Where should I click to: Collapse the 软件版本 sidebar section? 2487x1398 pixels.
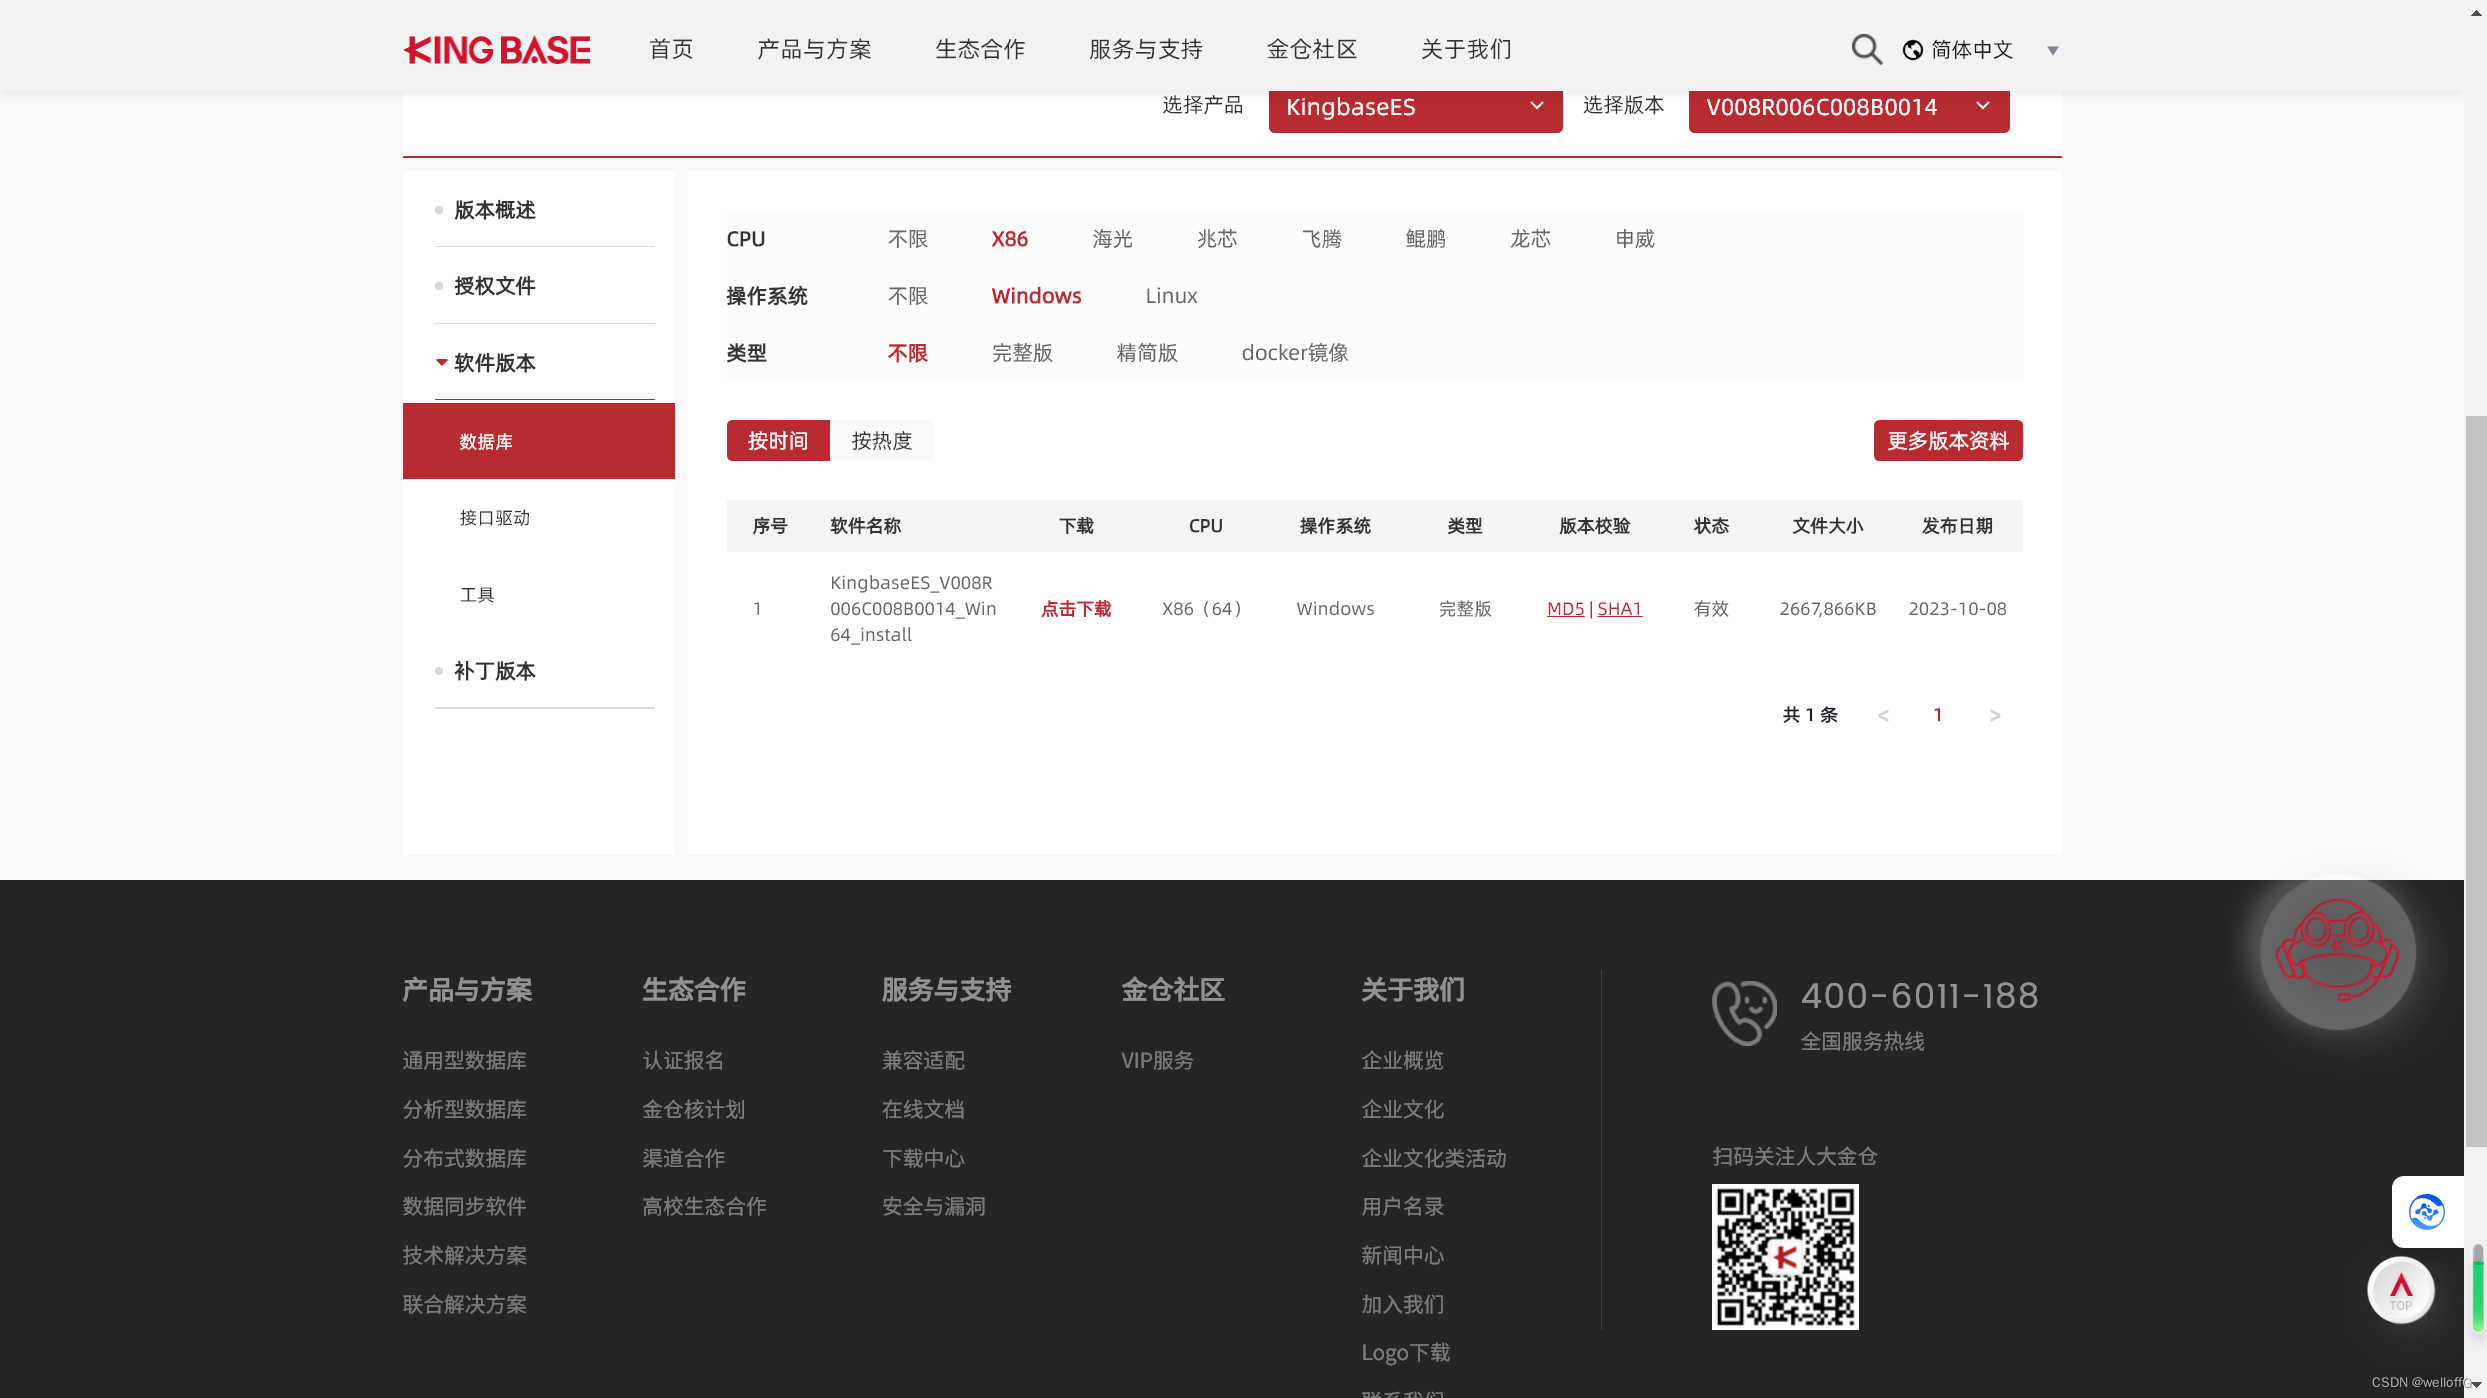(494, 363)
